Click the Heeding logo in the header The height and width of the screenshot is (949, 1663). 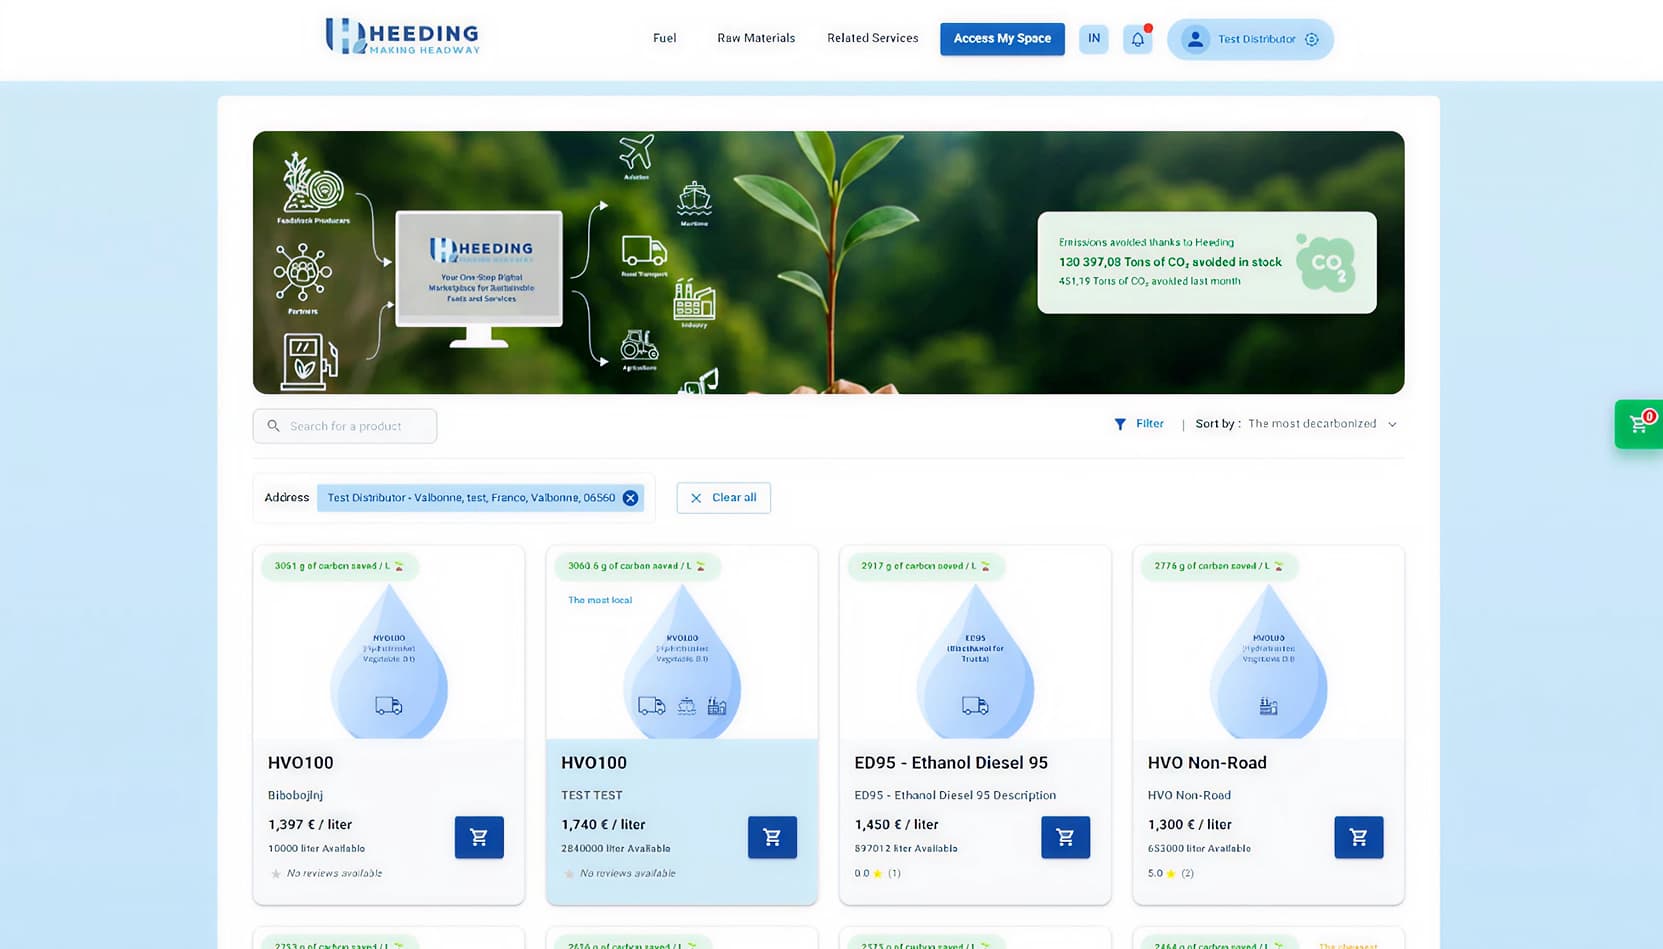click(x=402, y=37)
